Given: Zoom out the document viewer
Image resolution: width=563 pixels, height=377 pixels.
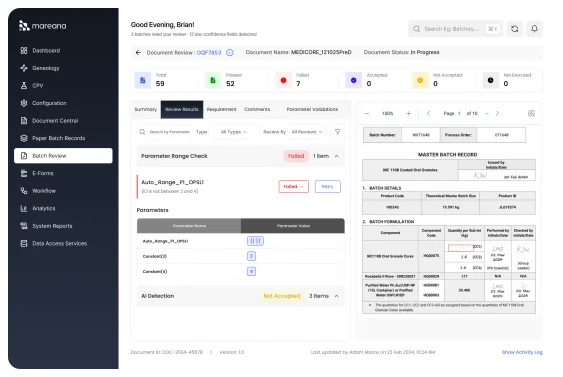Looking at the screenshot, I should [367, 113].
